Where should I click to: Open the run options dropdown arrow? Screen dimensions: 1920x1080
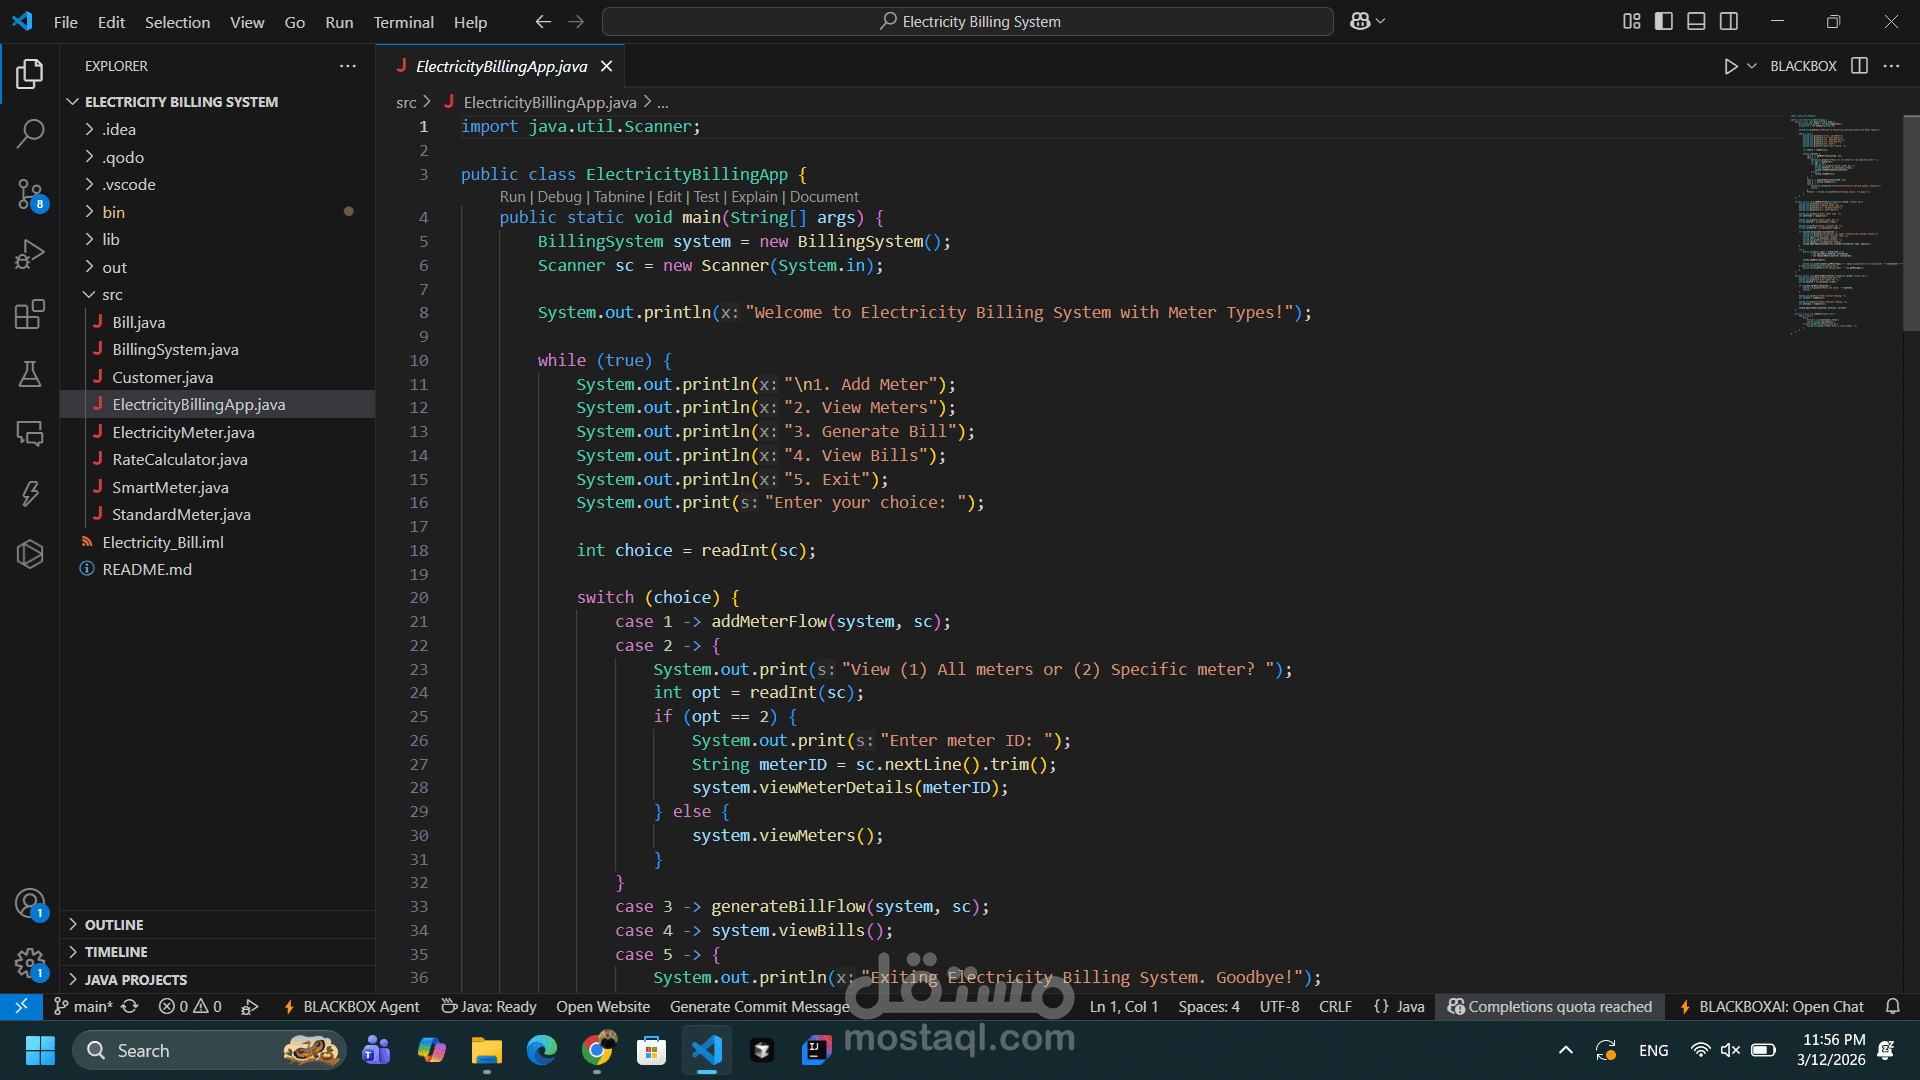click(x=1752, y=66)
